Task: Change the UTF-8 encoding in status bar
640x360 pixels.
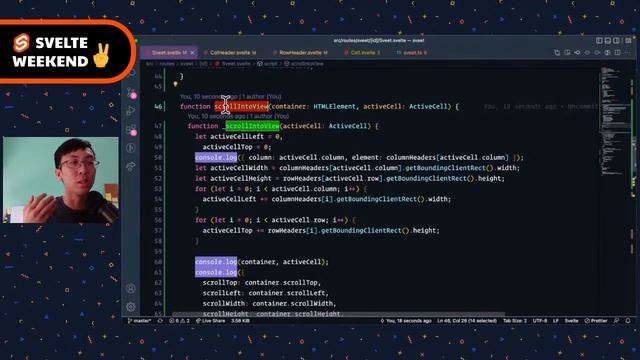Action: [540, 321]
